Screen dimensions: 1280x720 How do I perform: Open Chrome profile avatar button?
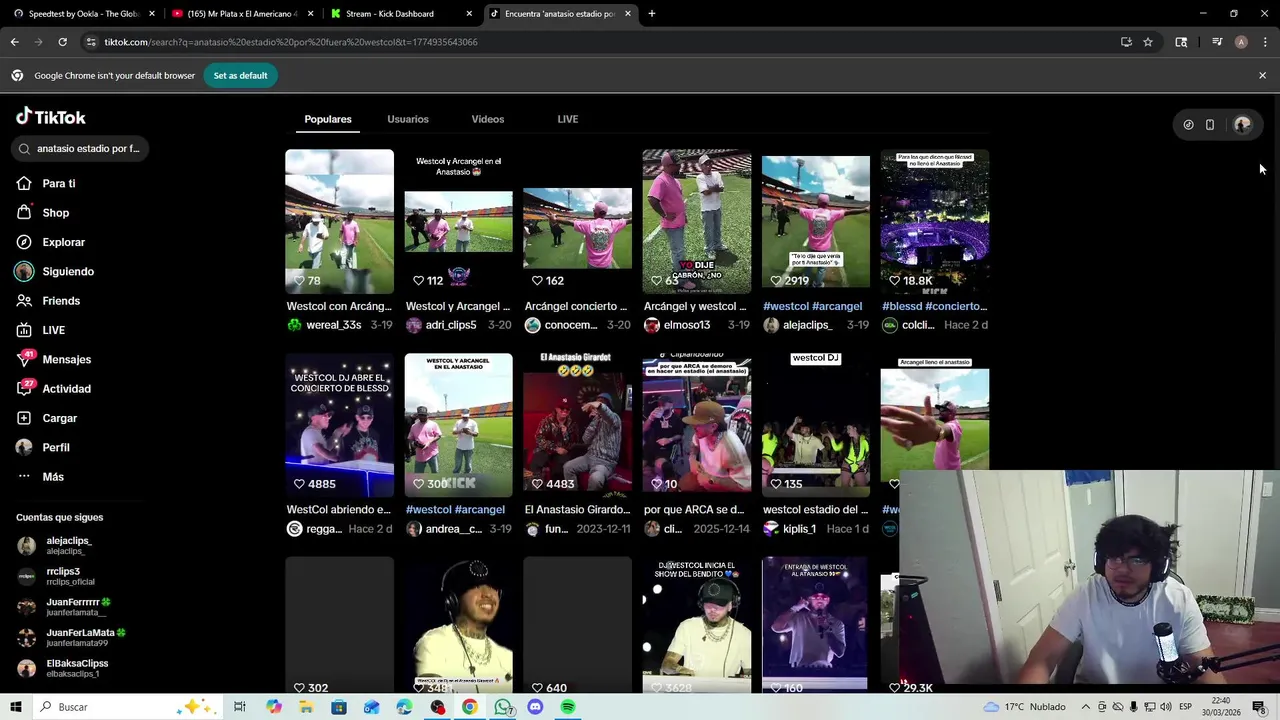1241,42
